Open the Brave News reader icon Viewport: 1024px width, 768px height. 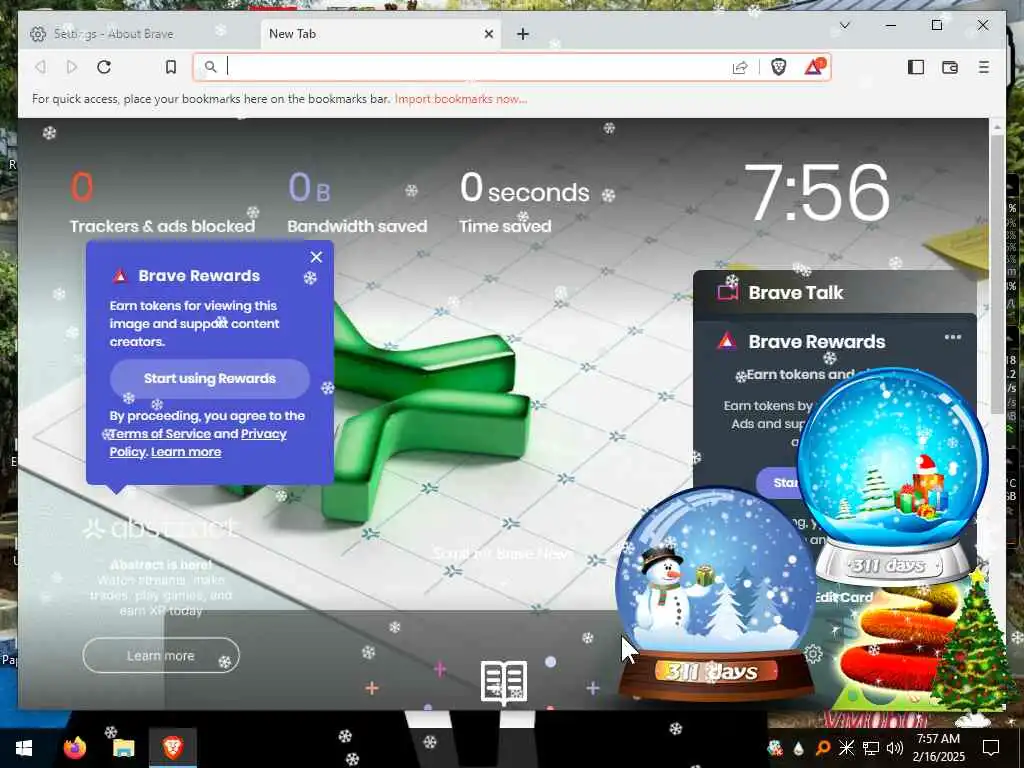[504, 682]
